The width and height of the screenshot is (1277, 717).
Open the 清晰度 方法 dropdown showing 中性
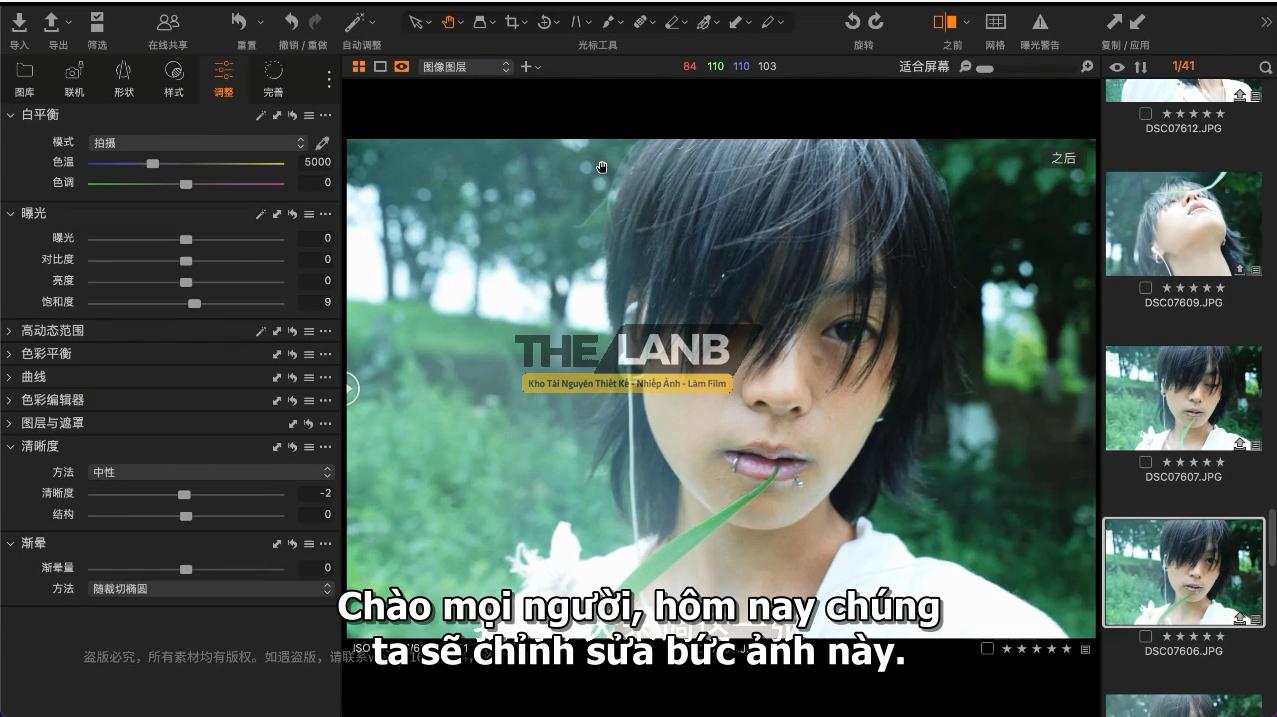point(211,472)
